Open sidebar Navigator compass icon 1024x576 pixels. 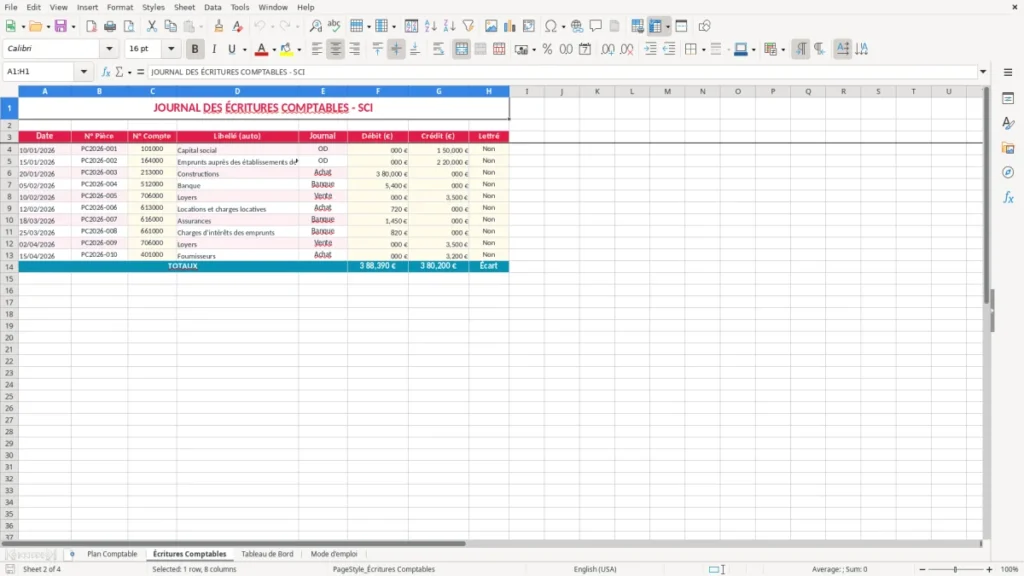click(1008, 173)
